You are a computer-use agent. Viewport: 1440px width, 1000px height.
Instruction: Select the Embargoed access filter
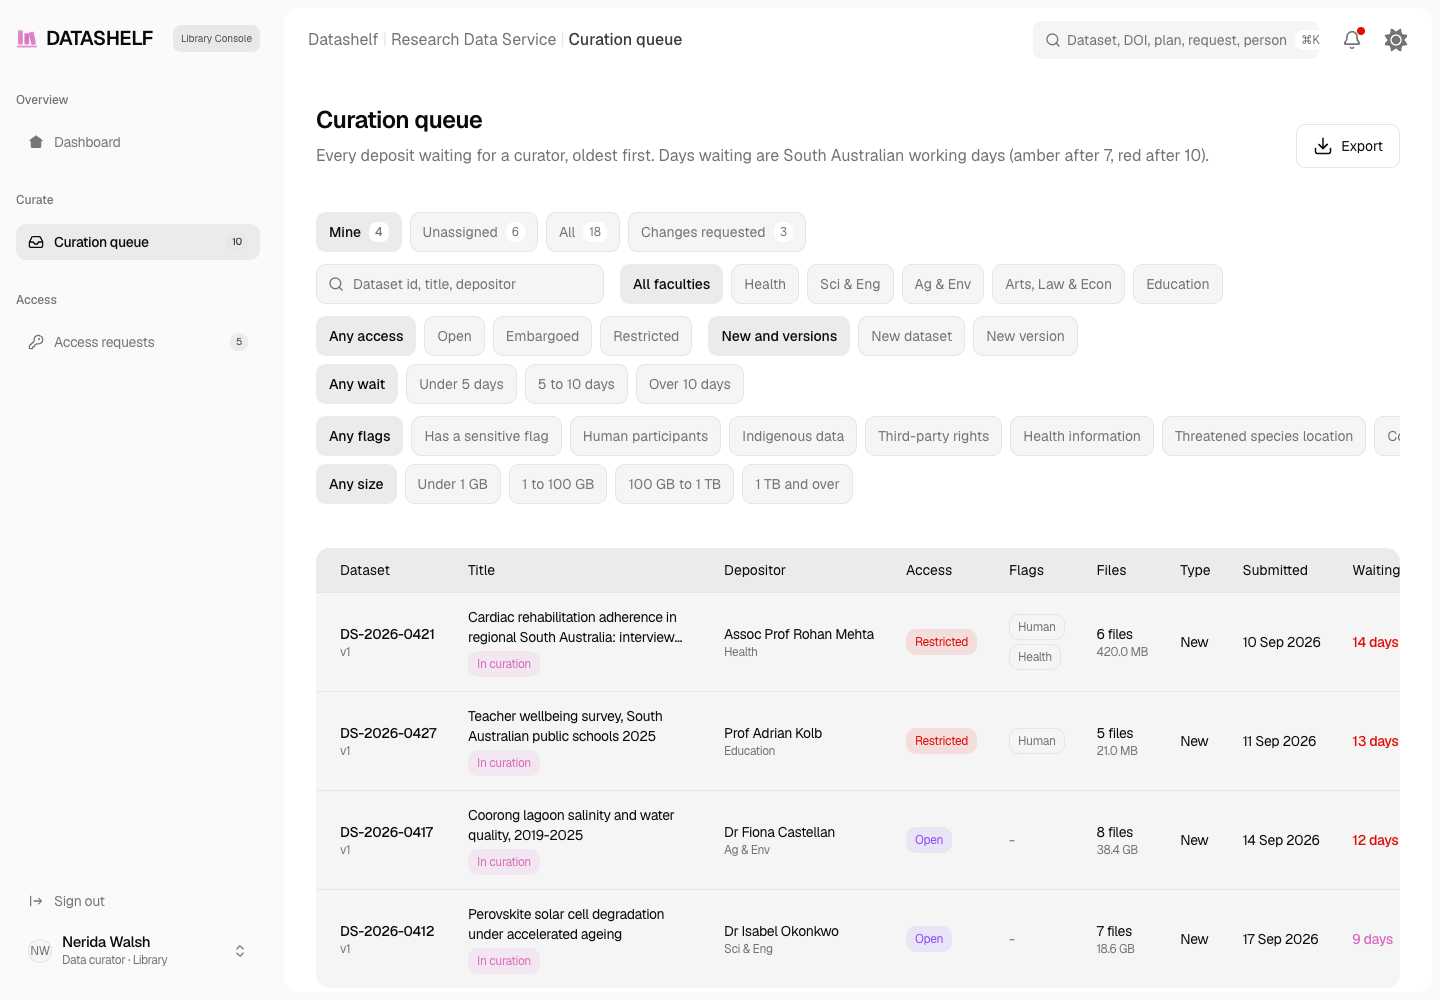[x=542, y=336]
